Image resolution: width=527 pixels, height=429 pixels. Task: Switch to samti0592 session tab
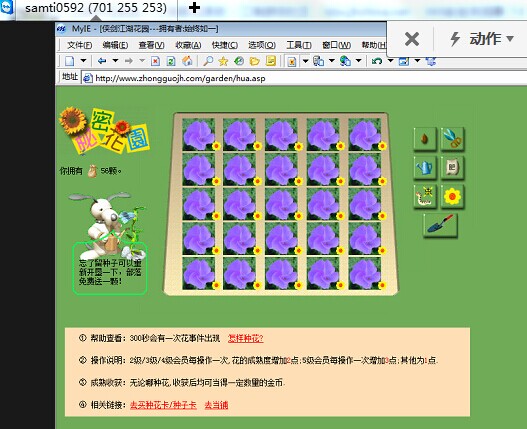click(96, 8)
